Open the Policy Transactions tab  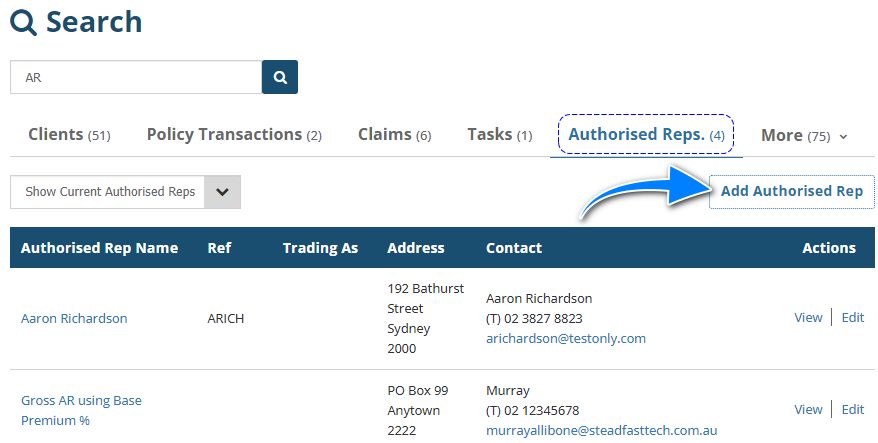[234, 135]
